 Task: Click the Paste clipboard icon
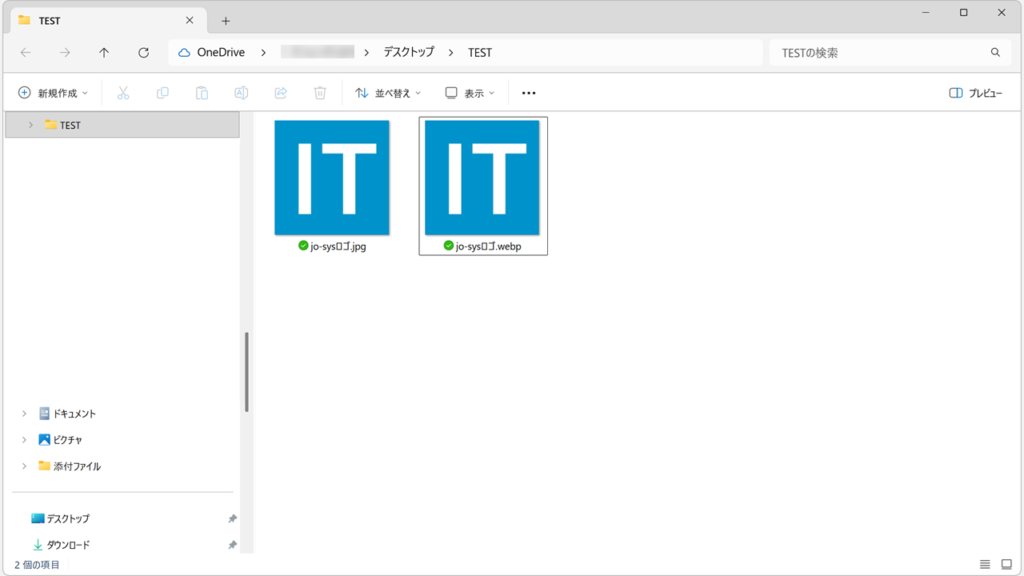[201, 93]
